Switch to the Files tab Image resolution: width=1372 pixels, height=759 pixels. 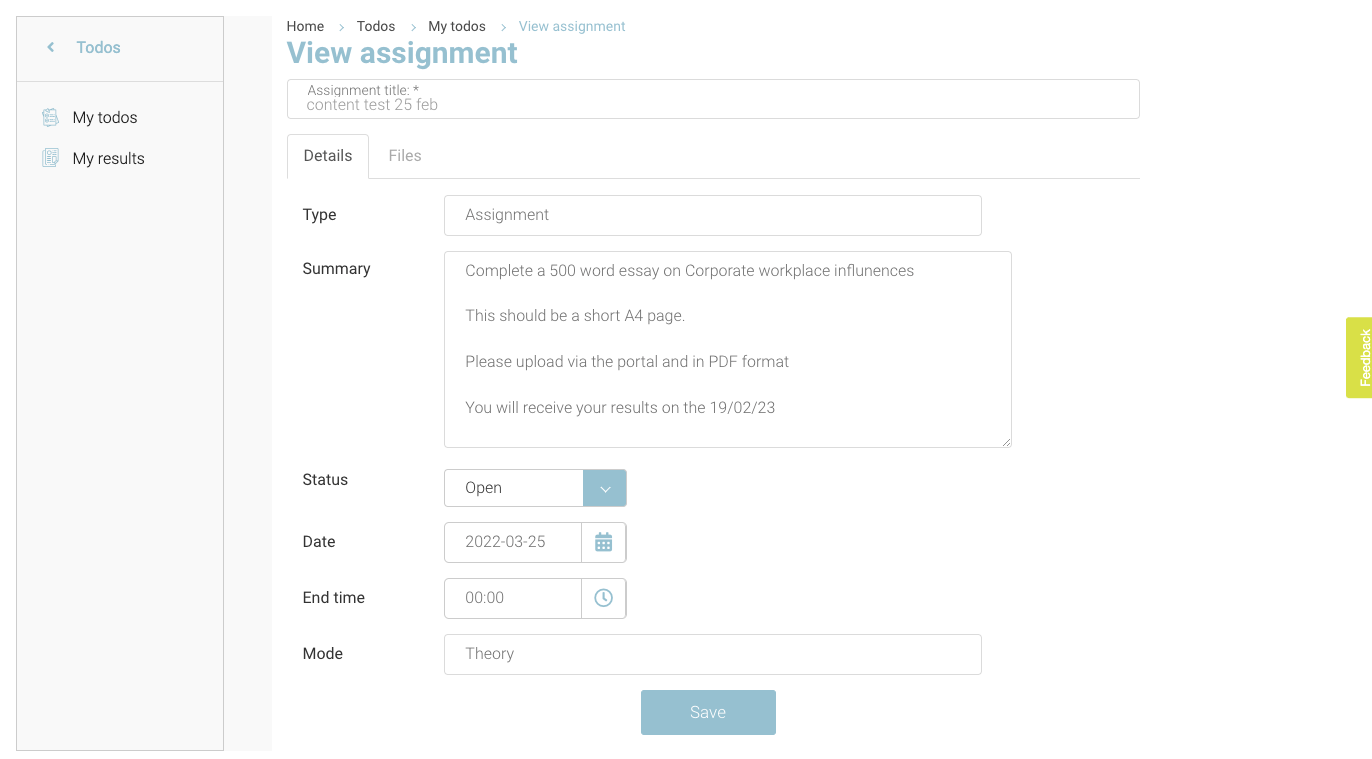405,156
